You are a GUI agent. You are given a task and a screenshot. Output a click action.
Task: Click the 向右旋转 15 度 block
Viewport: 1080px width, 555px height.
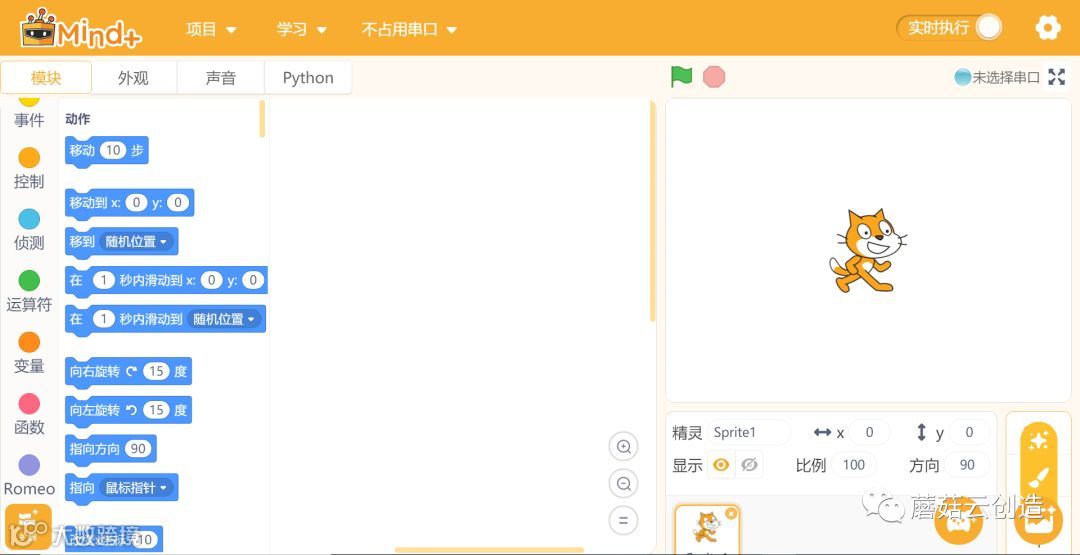point(128,372)
